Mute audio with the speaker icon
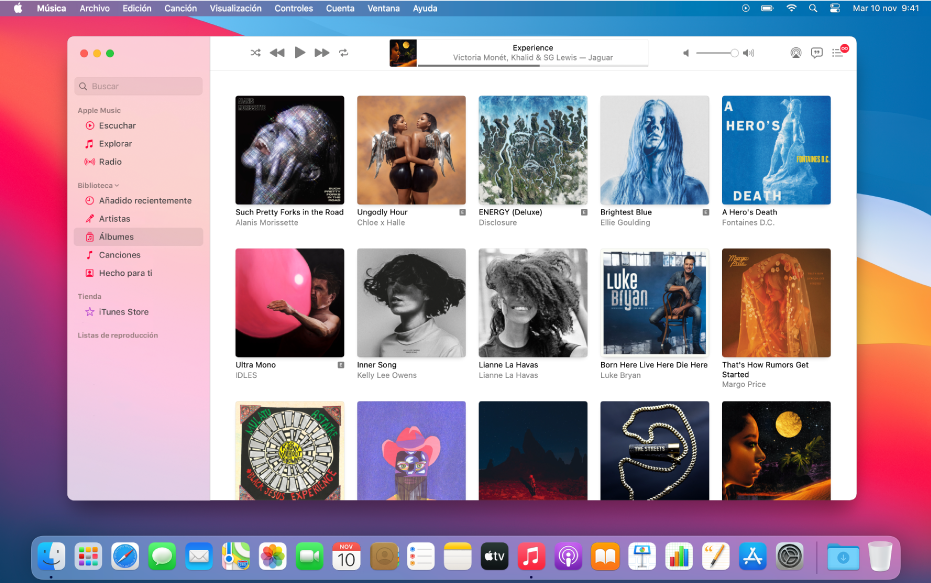931x583 pixels. pyautogui.click(x=686, y=52)
